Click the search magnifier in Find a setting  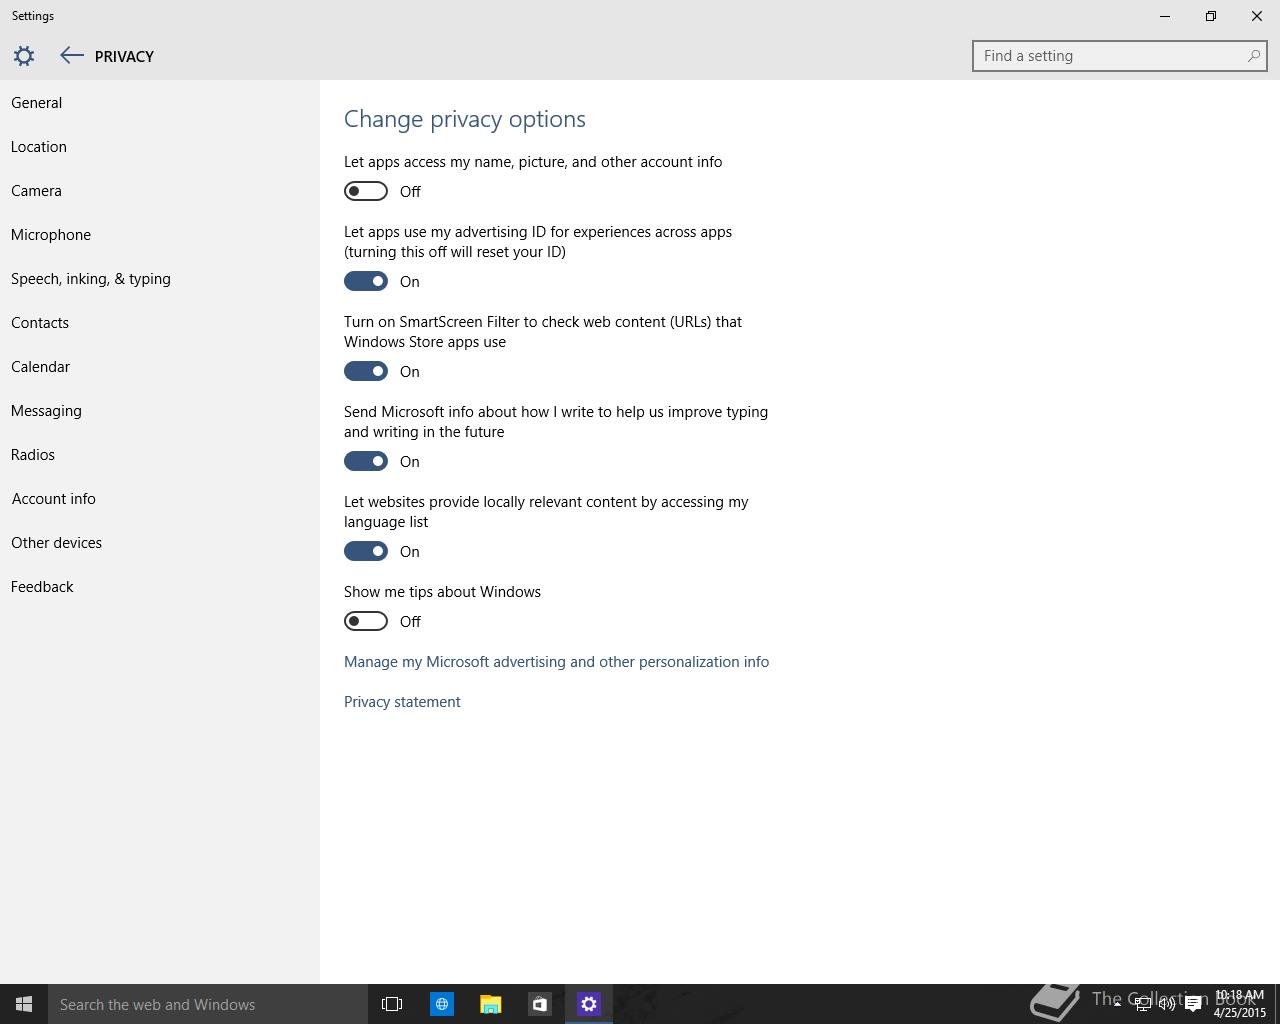point(1253,56)
